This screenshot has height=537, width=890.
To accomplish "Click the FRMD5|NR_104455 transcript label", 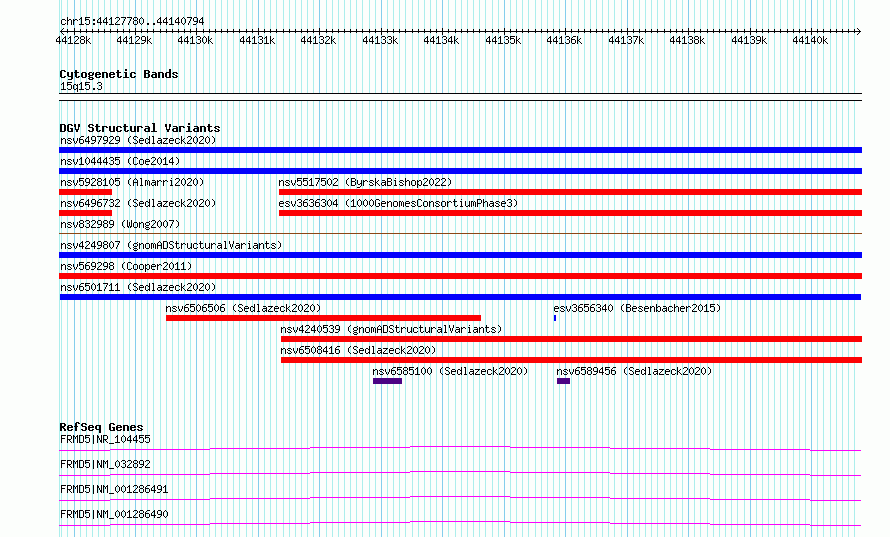I will click(x=105, y=439).
